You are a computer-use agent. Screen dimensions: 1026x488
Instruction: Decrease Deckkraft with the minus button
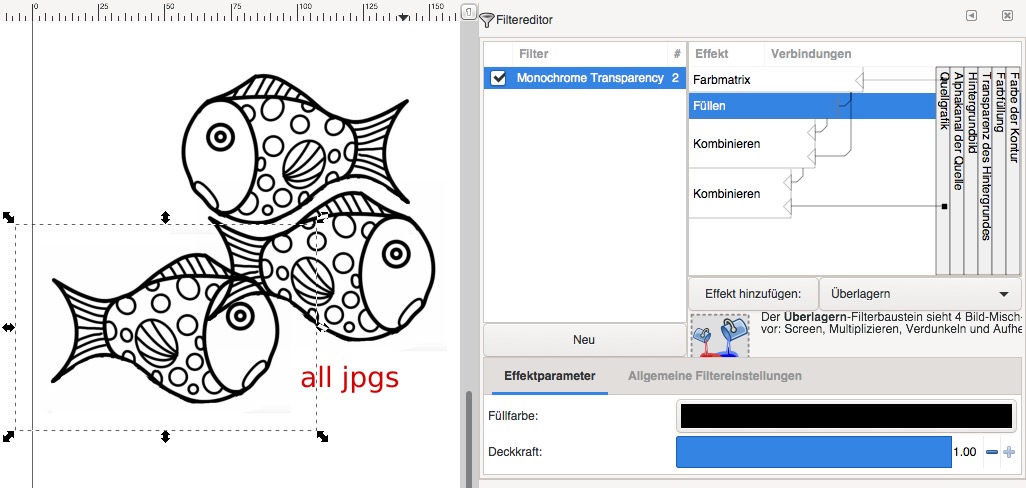991,452
